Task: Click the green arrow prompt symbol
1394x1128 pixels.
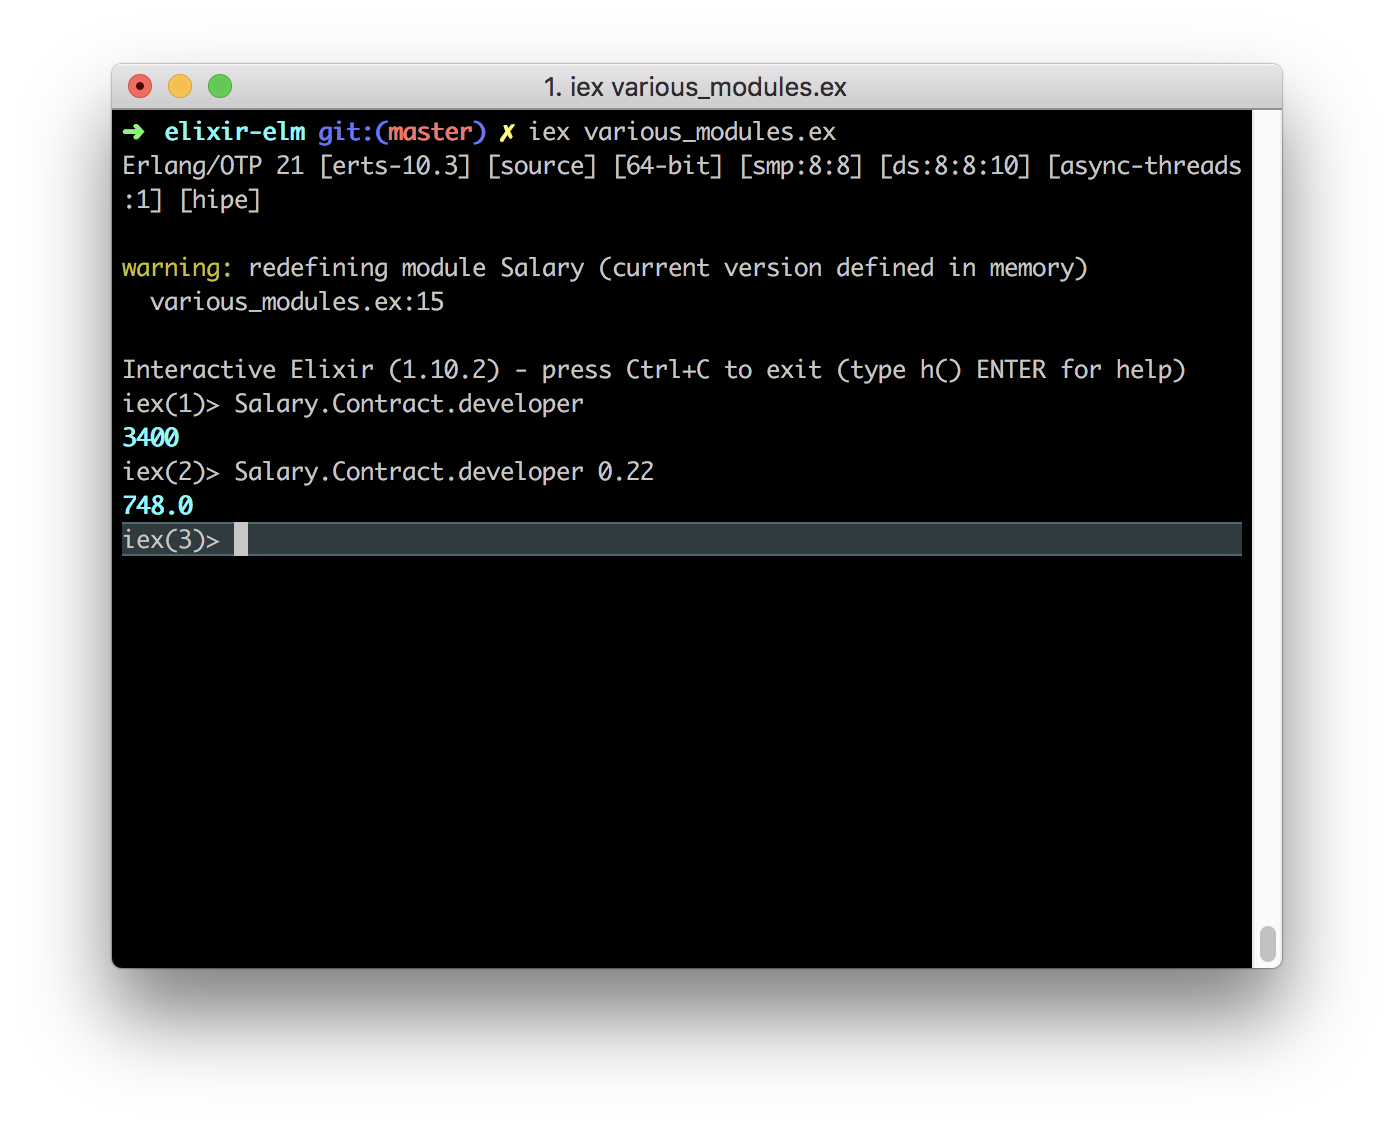Action: point(131,131)
